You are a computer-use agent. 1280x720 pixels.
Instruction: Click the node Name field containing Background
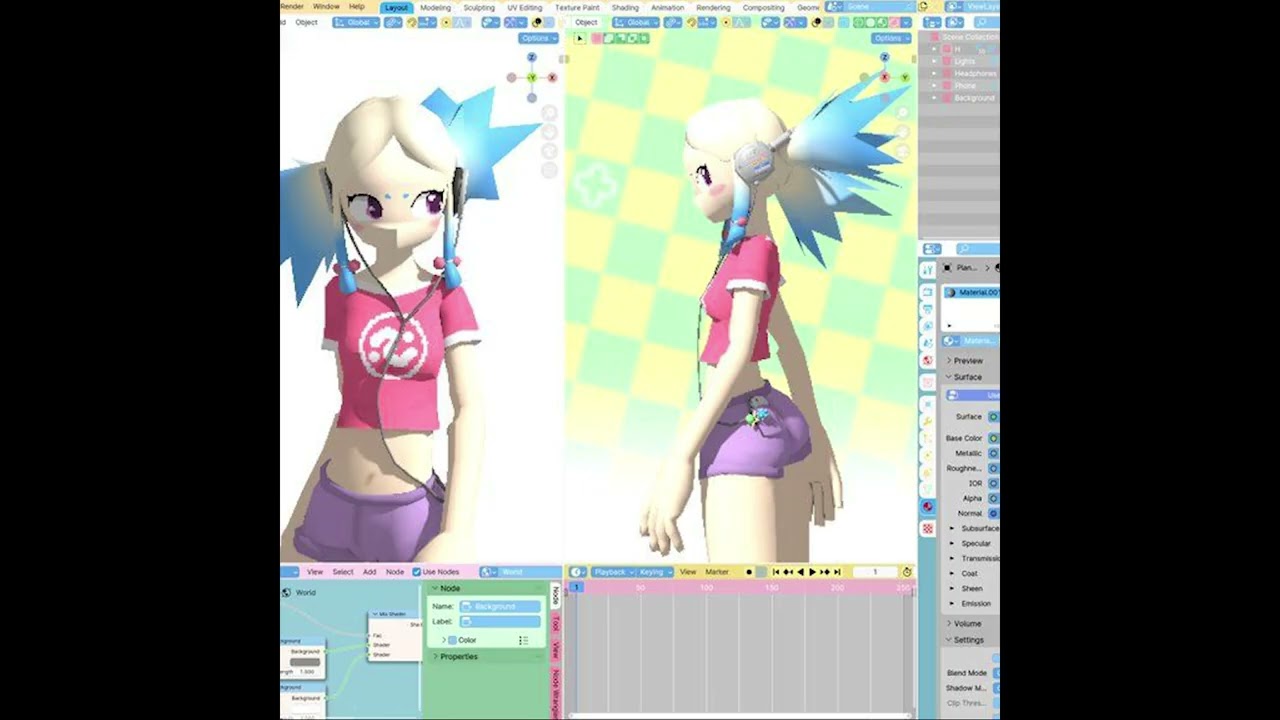coord(500,606)
